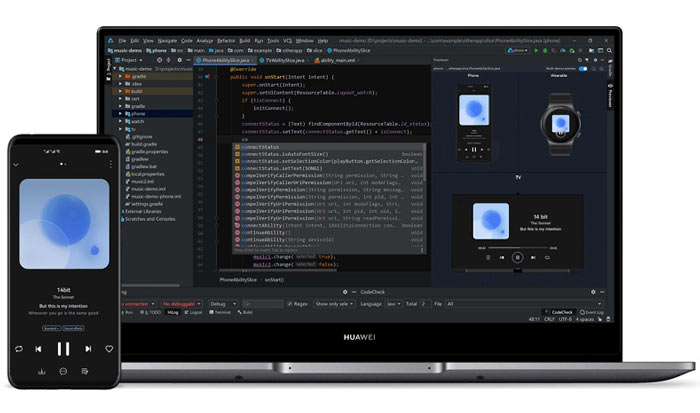The height and width of the screenshot is (413, 700).
Task: Open the HiLog tool window tab
Action: pyautogui.click(x=172, y=313)
